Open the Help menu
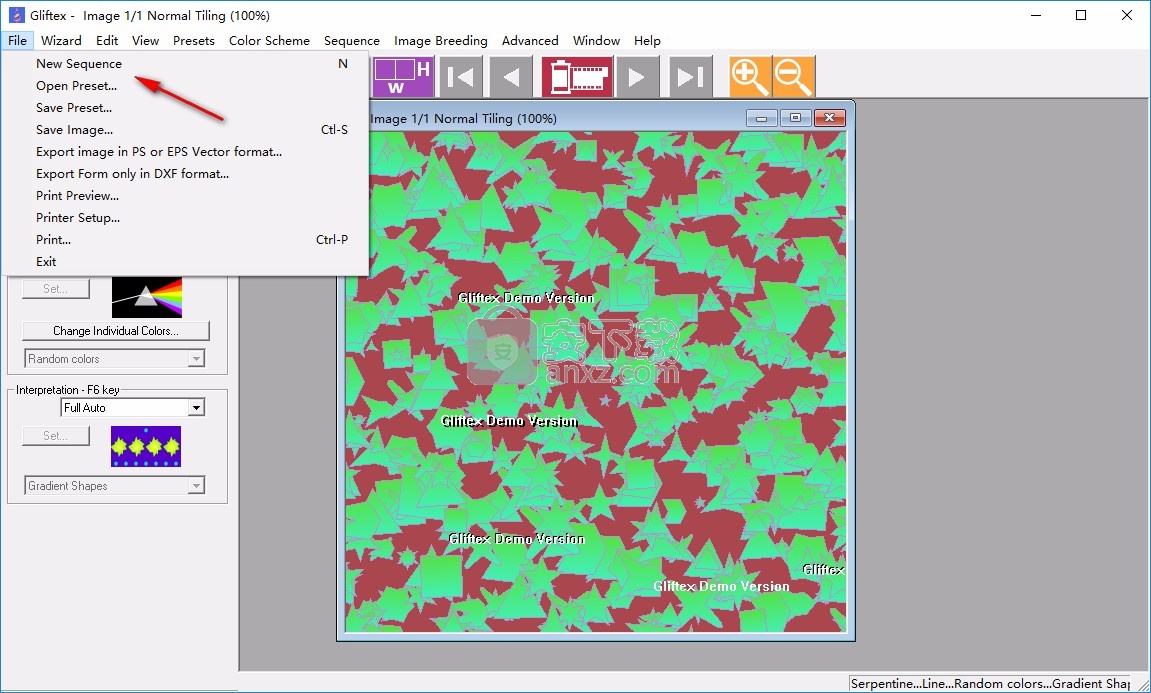Image resolution: width=1151 pixels, height=693 pixels. (x=647, y=40)
